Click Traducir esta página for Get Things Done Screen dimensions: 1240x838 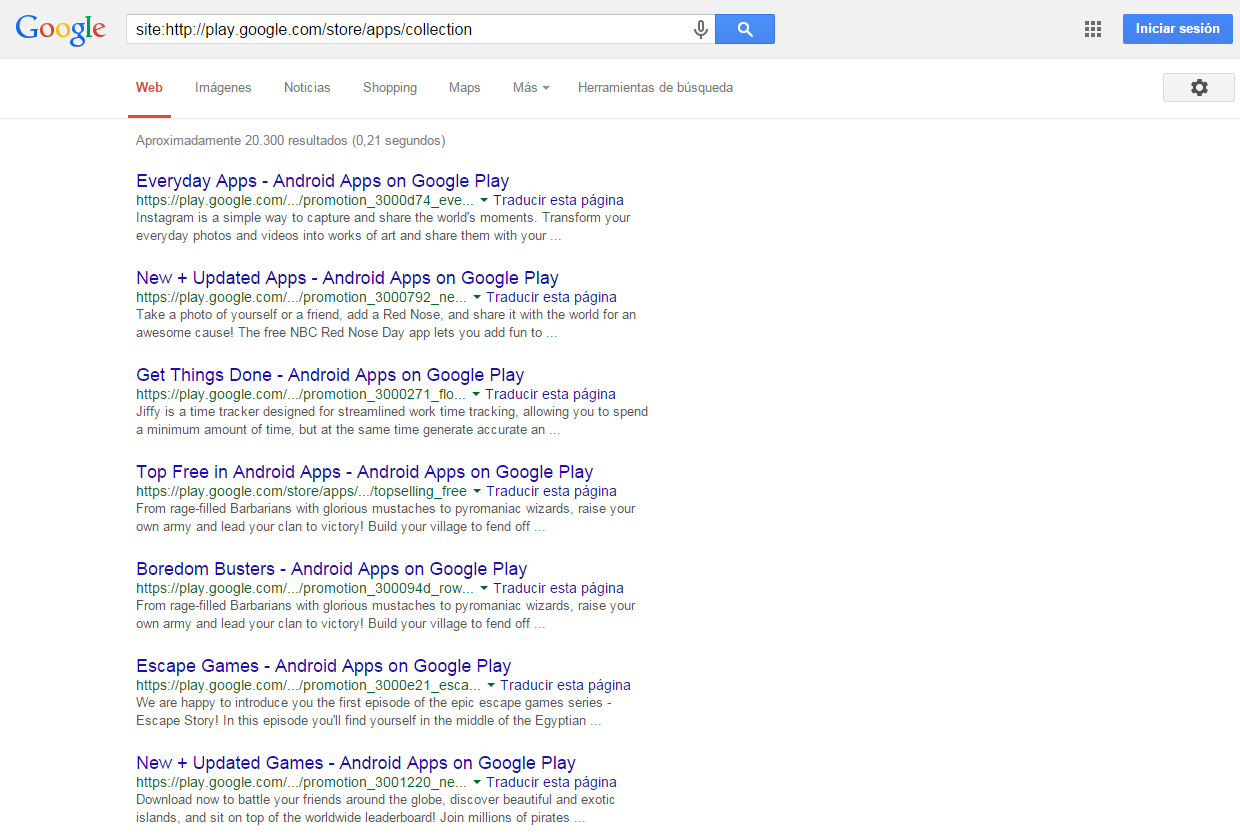pos(550,394)
